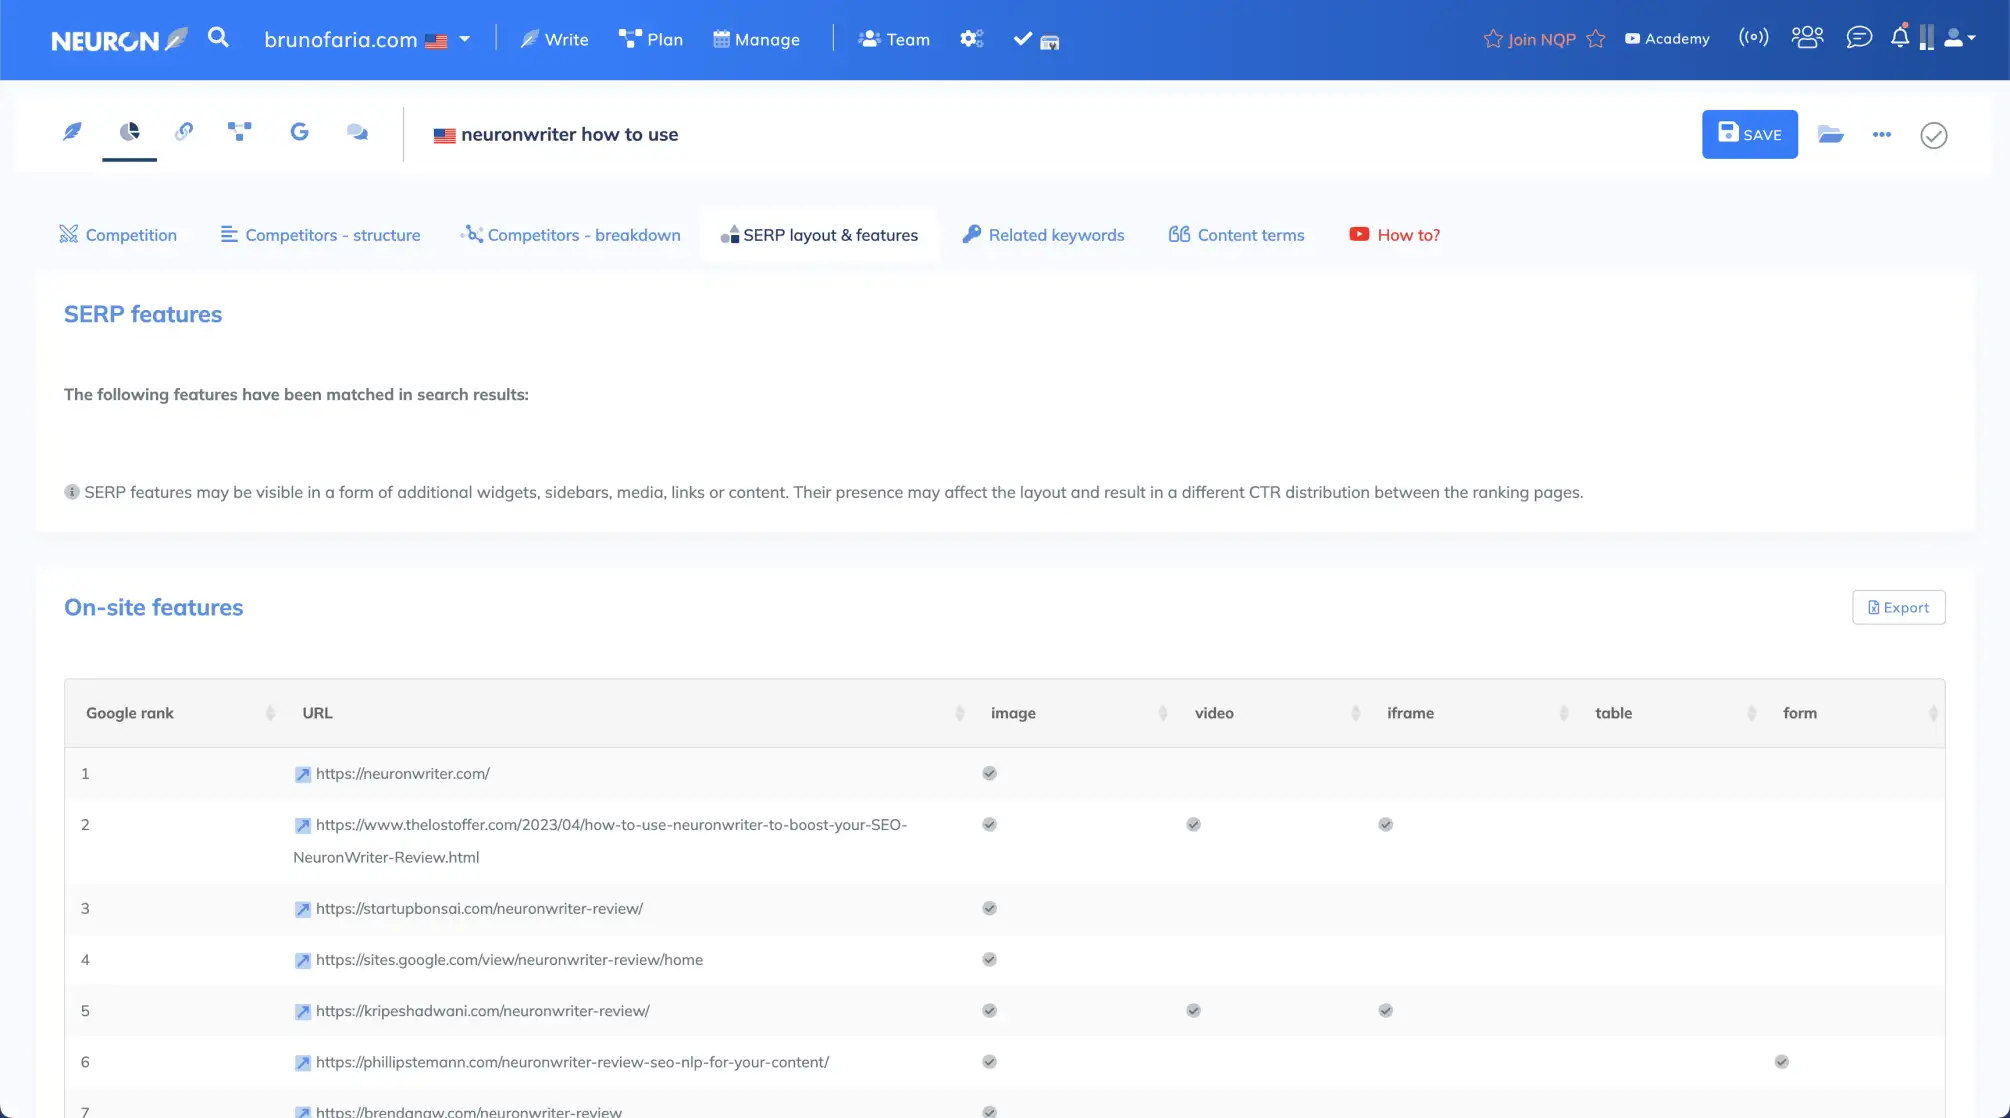
Task: Click image checkmark for phillipstemann.com row
Action: coord(989,1062)
